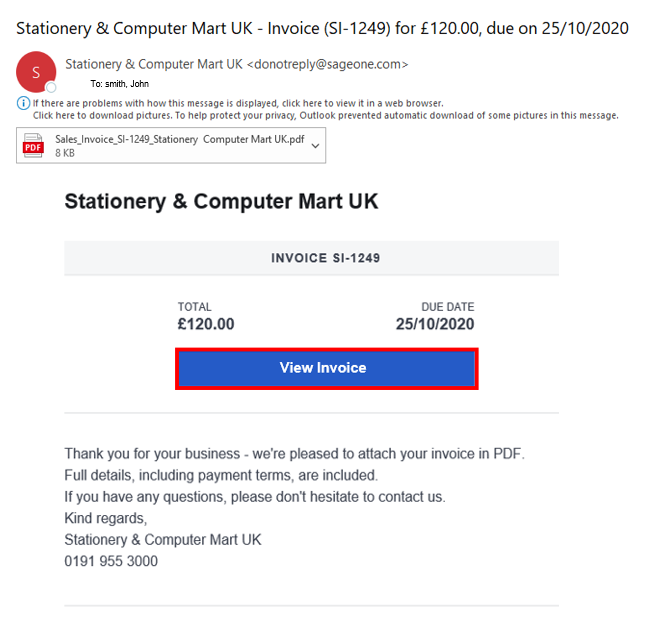Click the sender name and email address
The width and height of the screenshot is (658, 623).
[x=236, y=65]
